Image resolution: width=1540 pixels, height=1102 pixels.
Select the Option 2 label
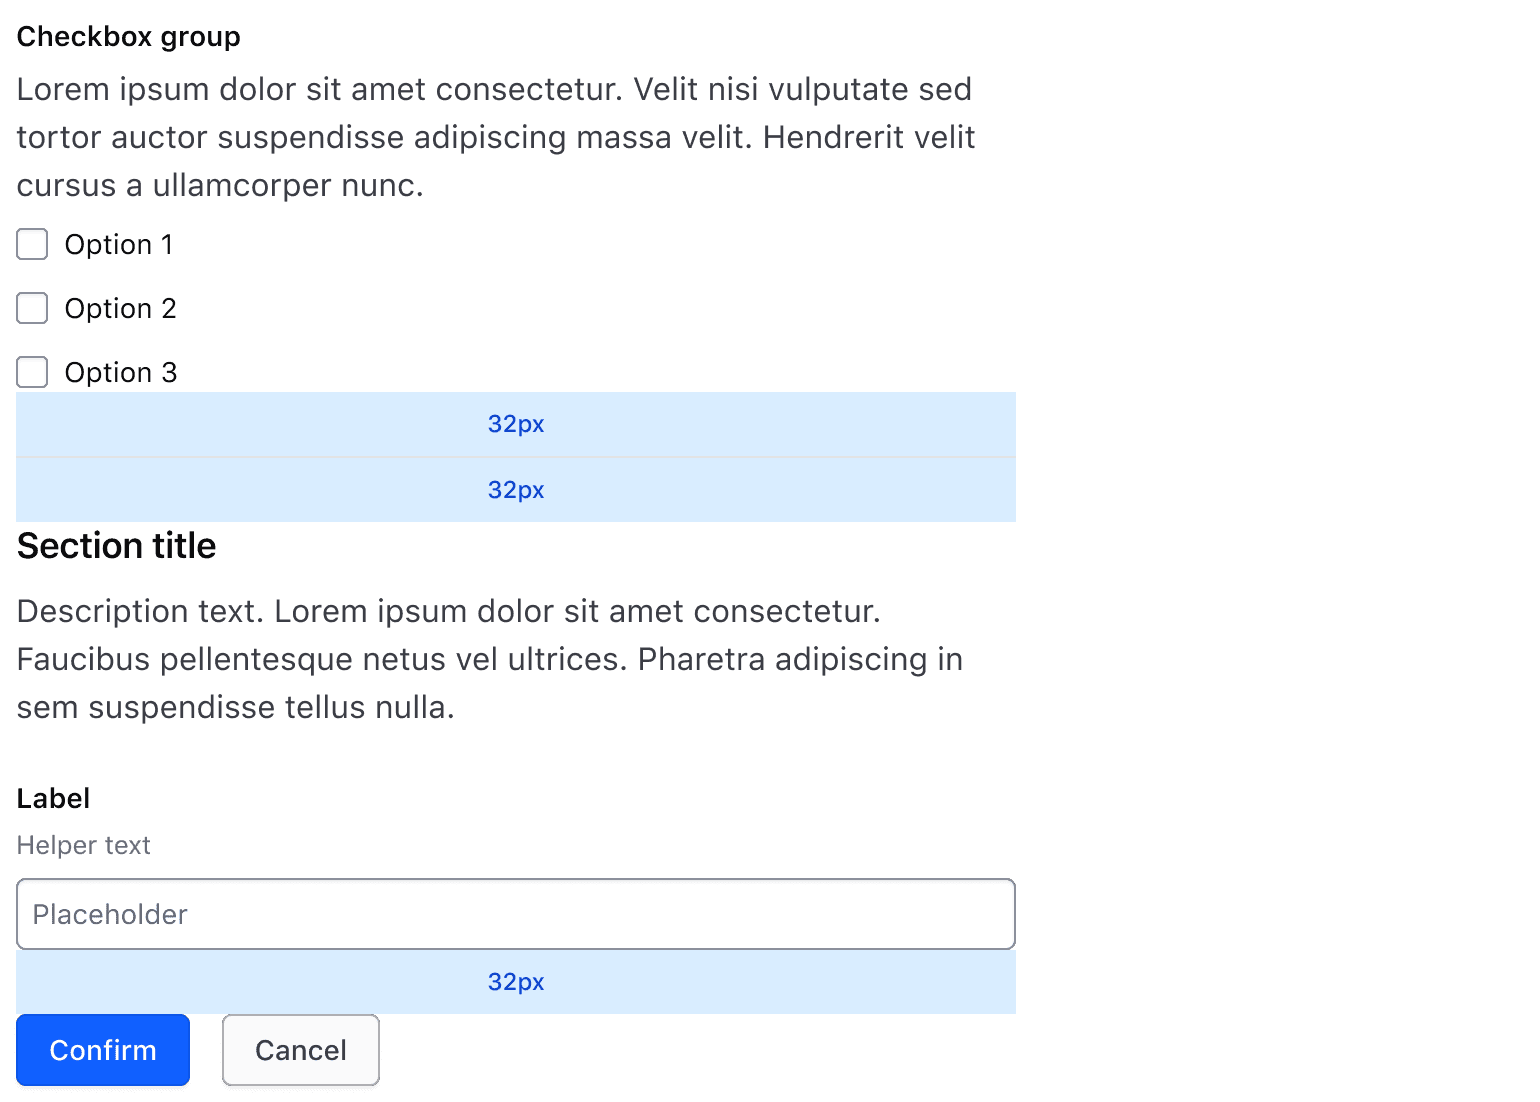click(120, 308)
